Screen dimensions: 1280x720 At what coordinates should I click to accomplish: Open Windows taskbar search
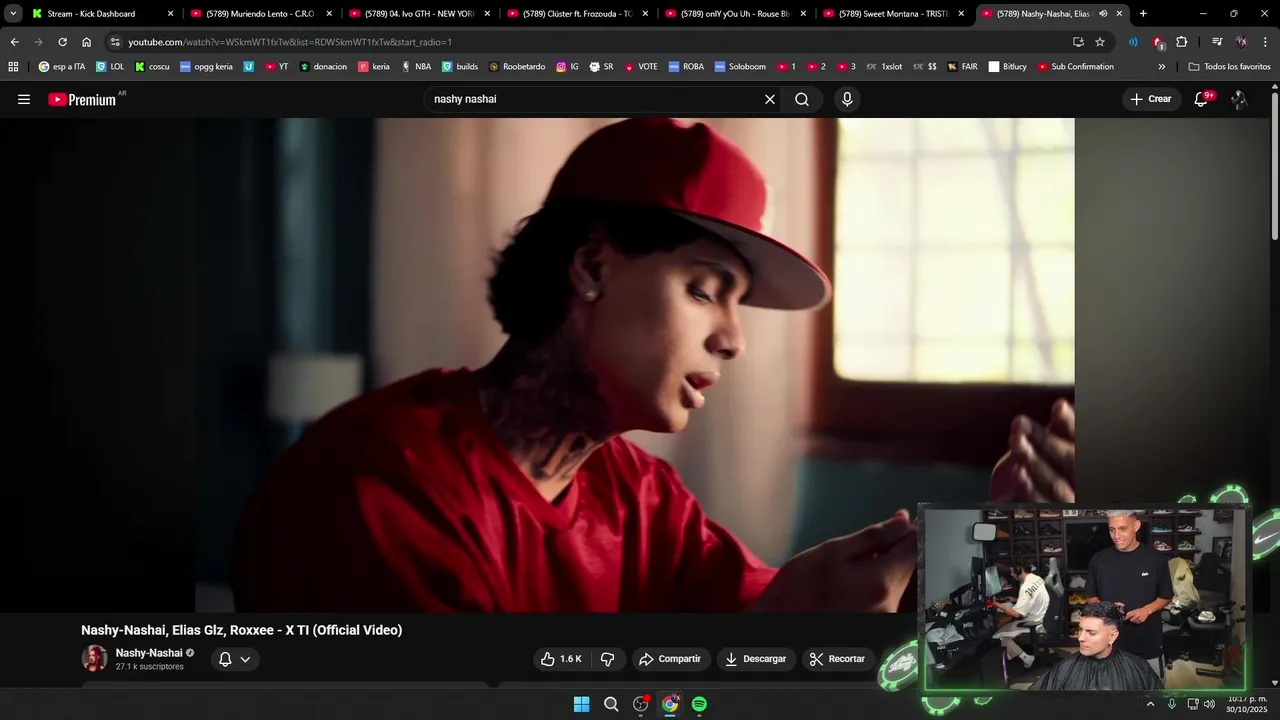pyautogui.click(x=611, y=704)
